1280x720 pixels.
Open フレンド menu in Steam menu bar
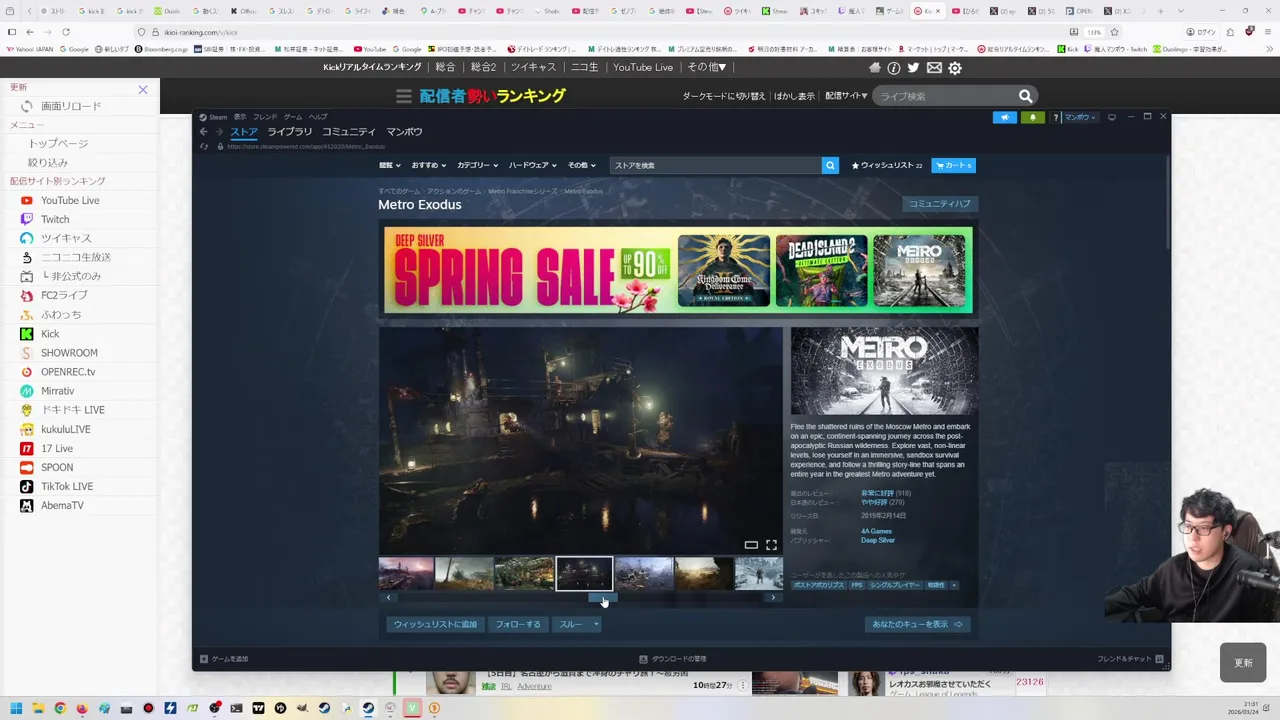click(x=265, y=117)
